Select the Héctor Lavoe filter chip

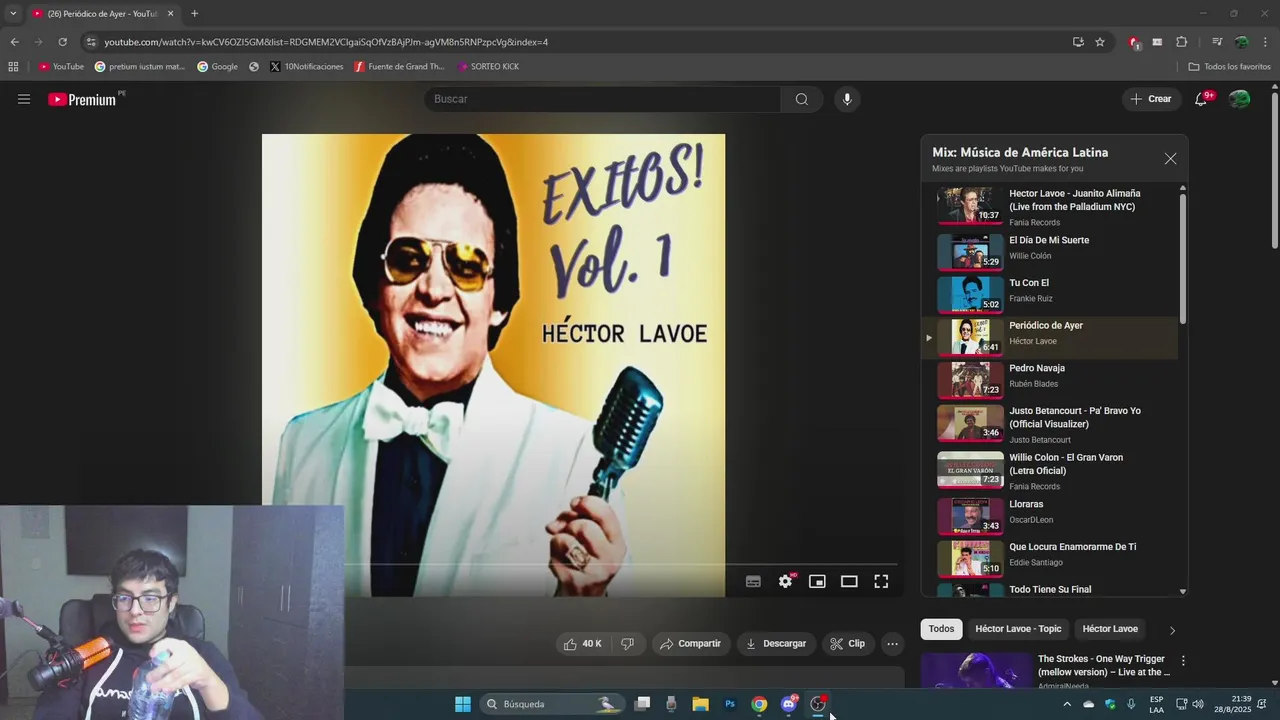pyautogui.click(x=1110, y=629)
